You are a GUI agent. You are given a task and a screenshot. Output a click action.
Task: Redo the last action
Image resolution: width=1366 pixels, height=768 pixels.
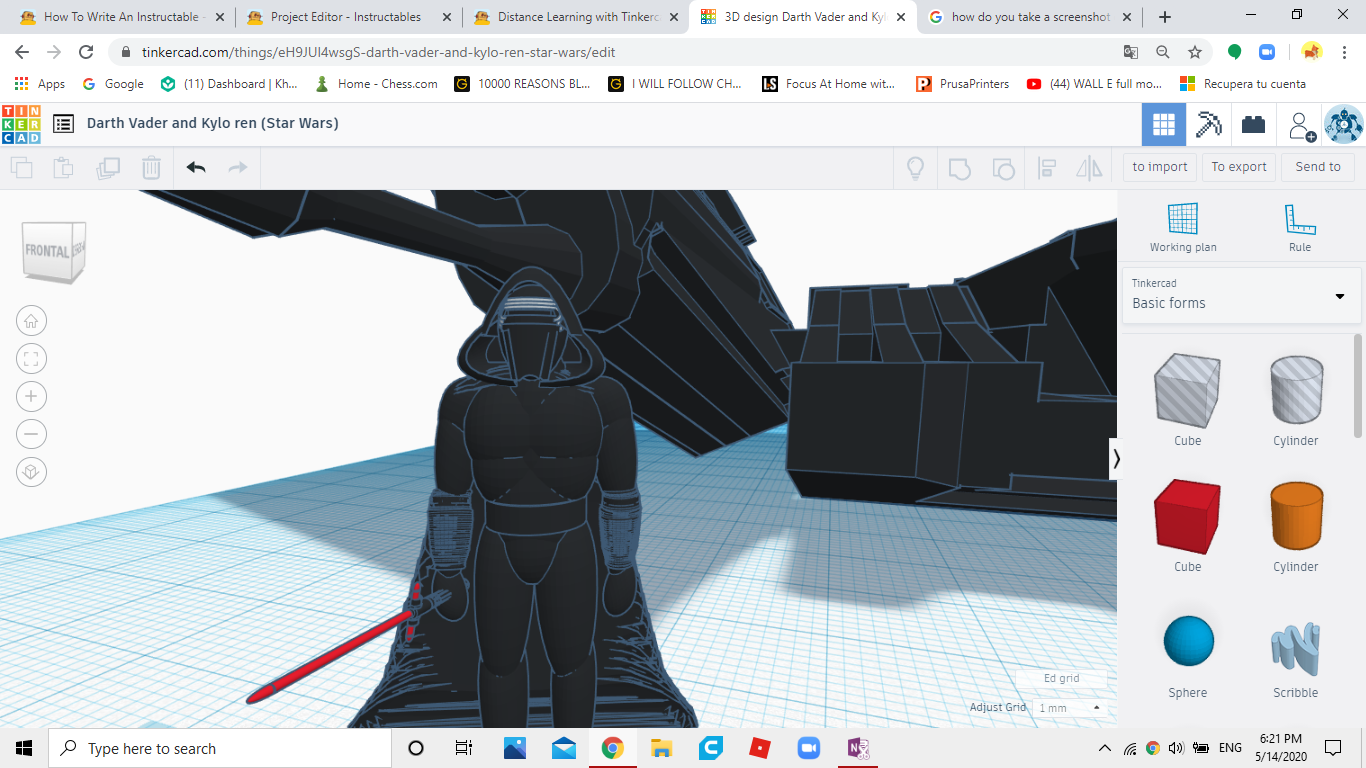click(238, 167)
